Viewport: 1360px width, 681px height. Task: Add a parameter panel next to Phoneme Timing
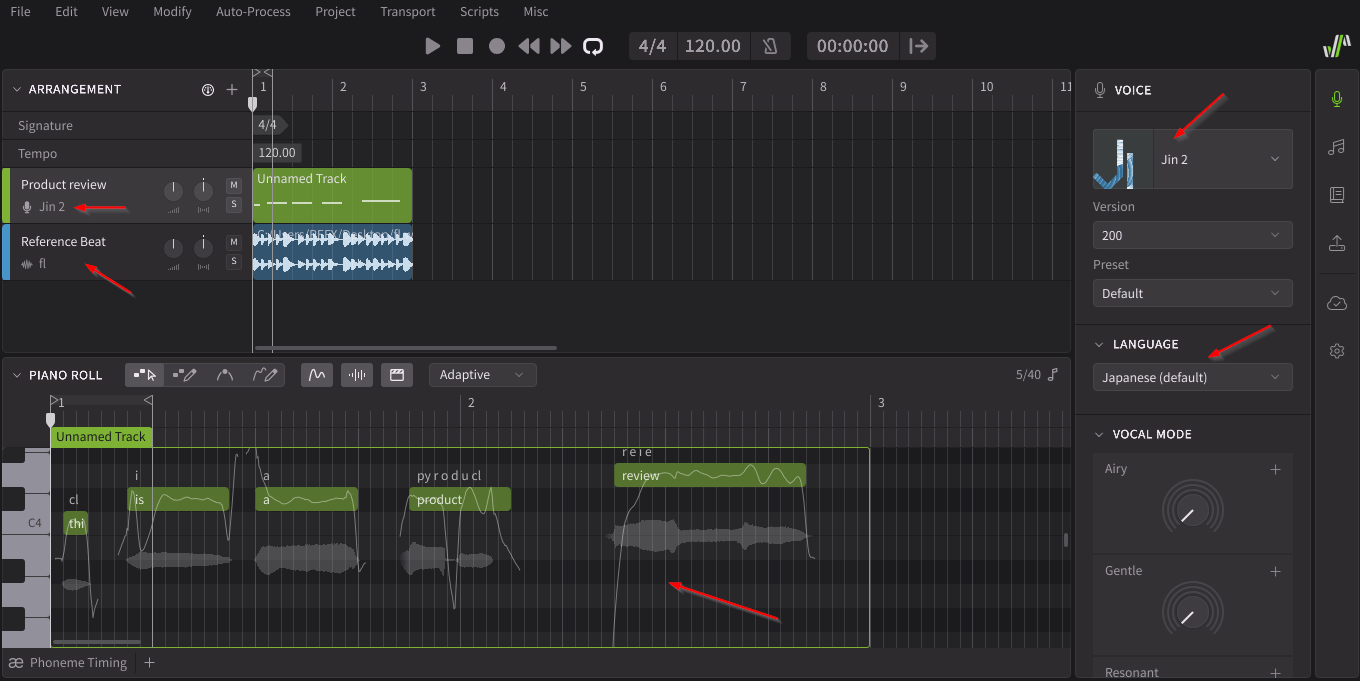[149, 662]
